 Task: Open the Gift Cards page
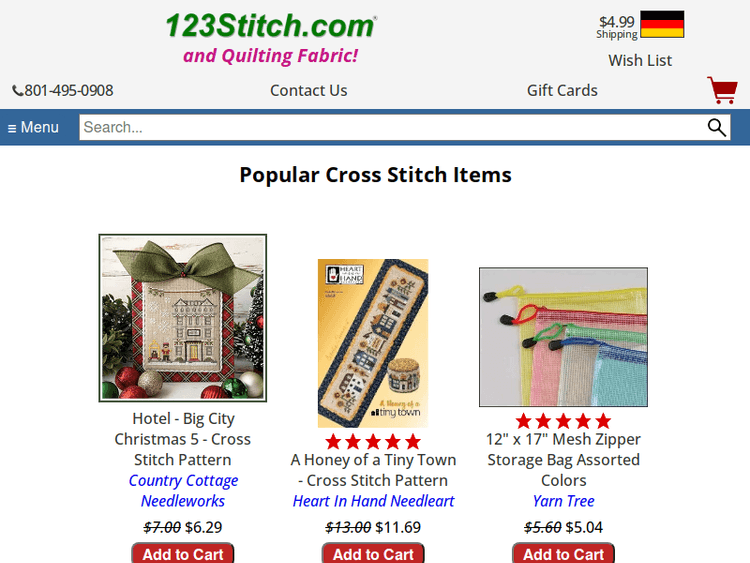[x=562, y=90]
